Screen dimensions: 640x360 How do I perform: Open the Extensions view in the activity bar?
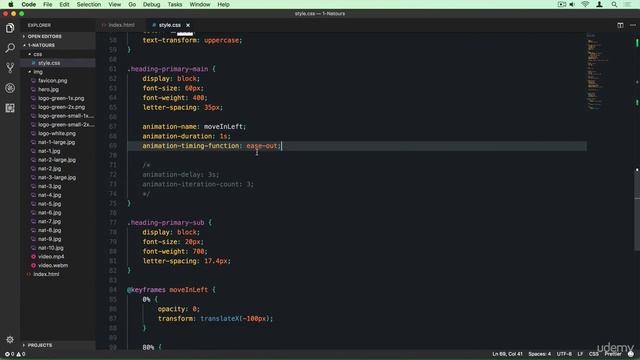10,108
